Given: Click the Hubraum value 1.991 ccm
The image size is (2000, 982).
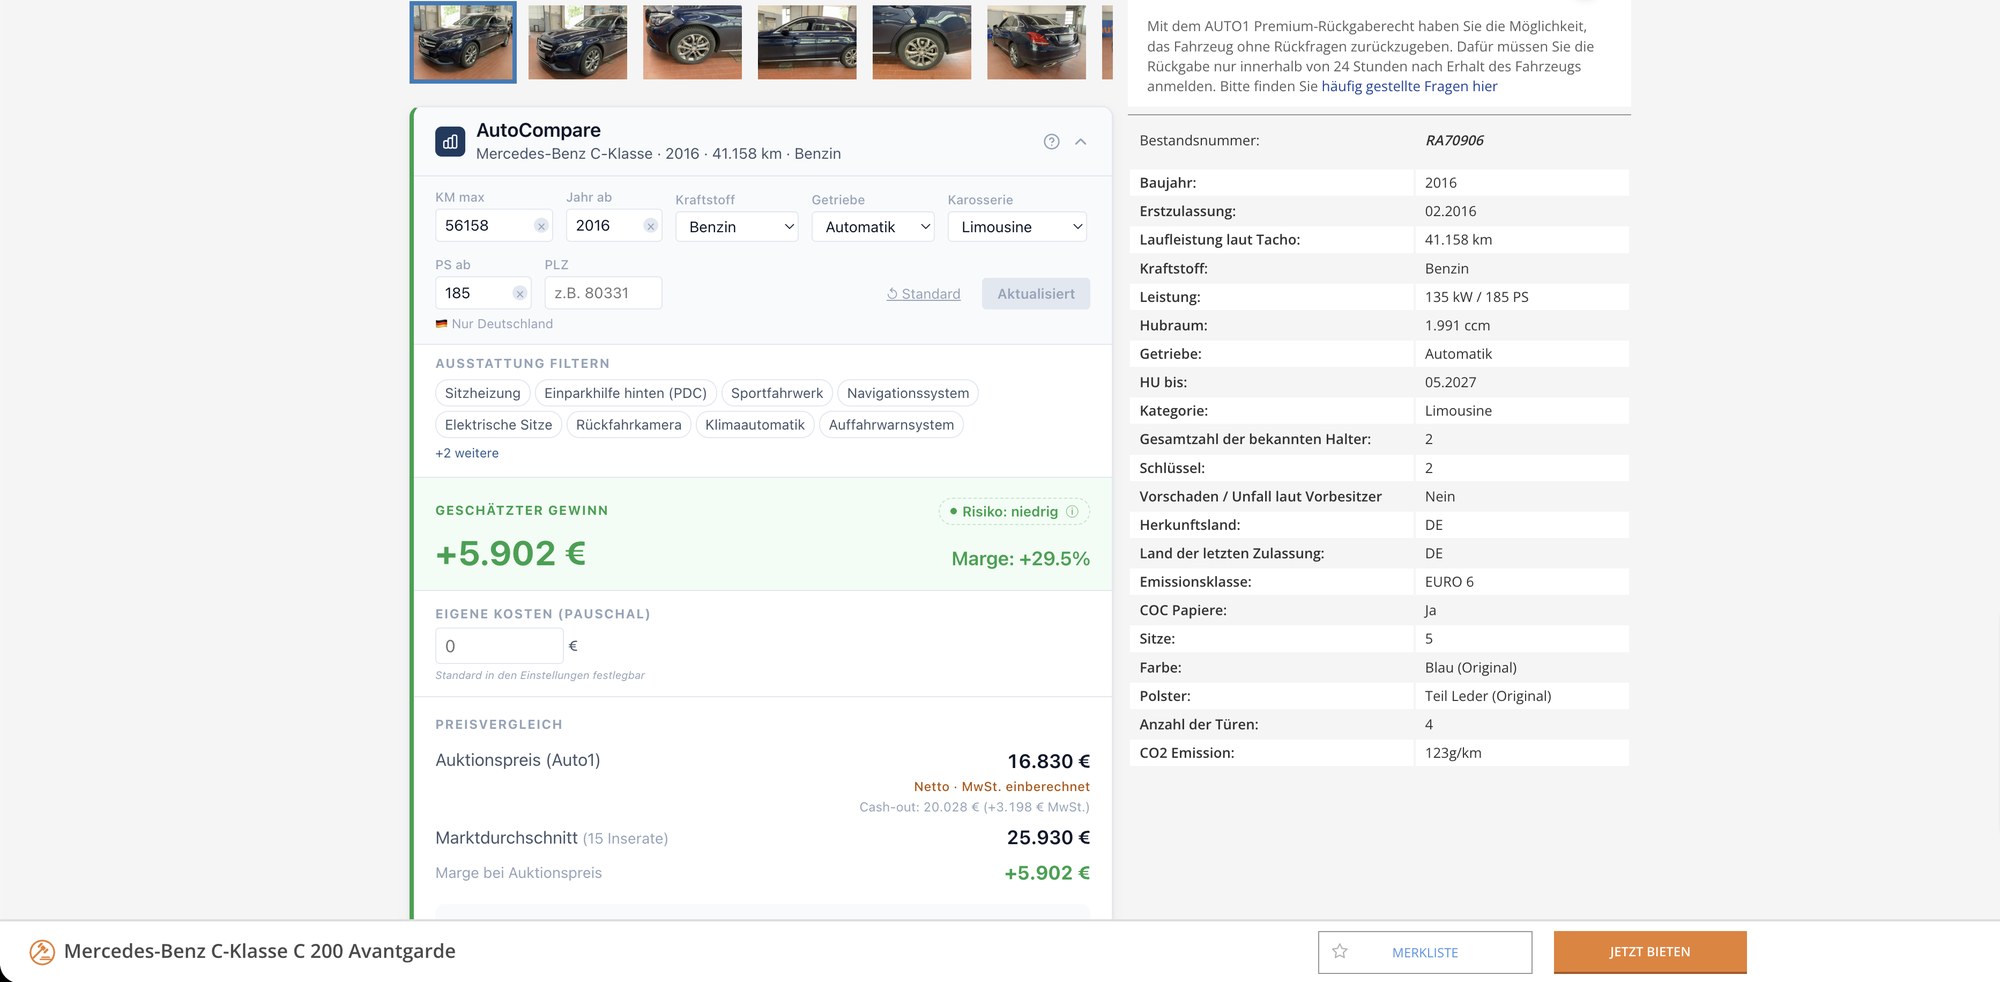Looking at the screenshot, I should point(1457,325).
